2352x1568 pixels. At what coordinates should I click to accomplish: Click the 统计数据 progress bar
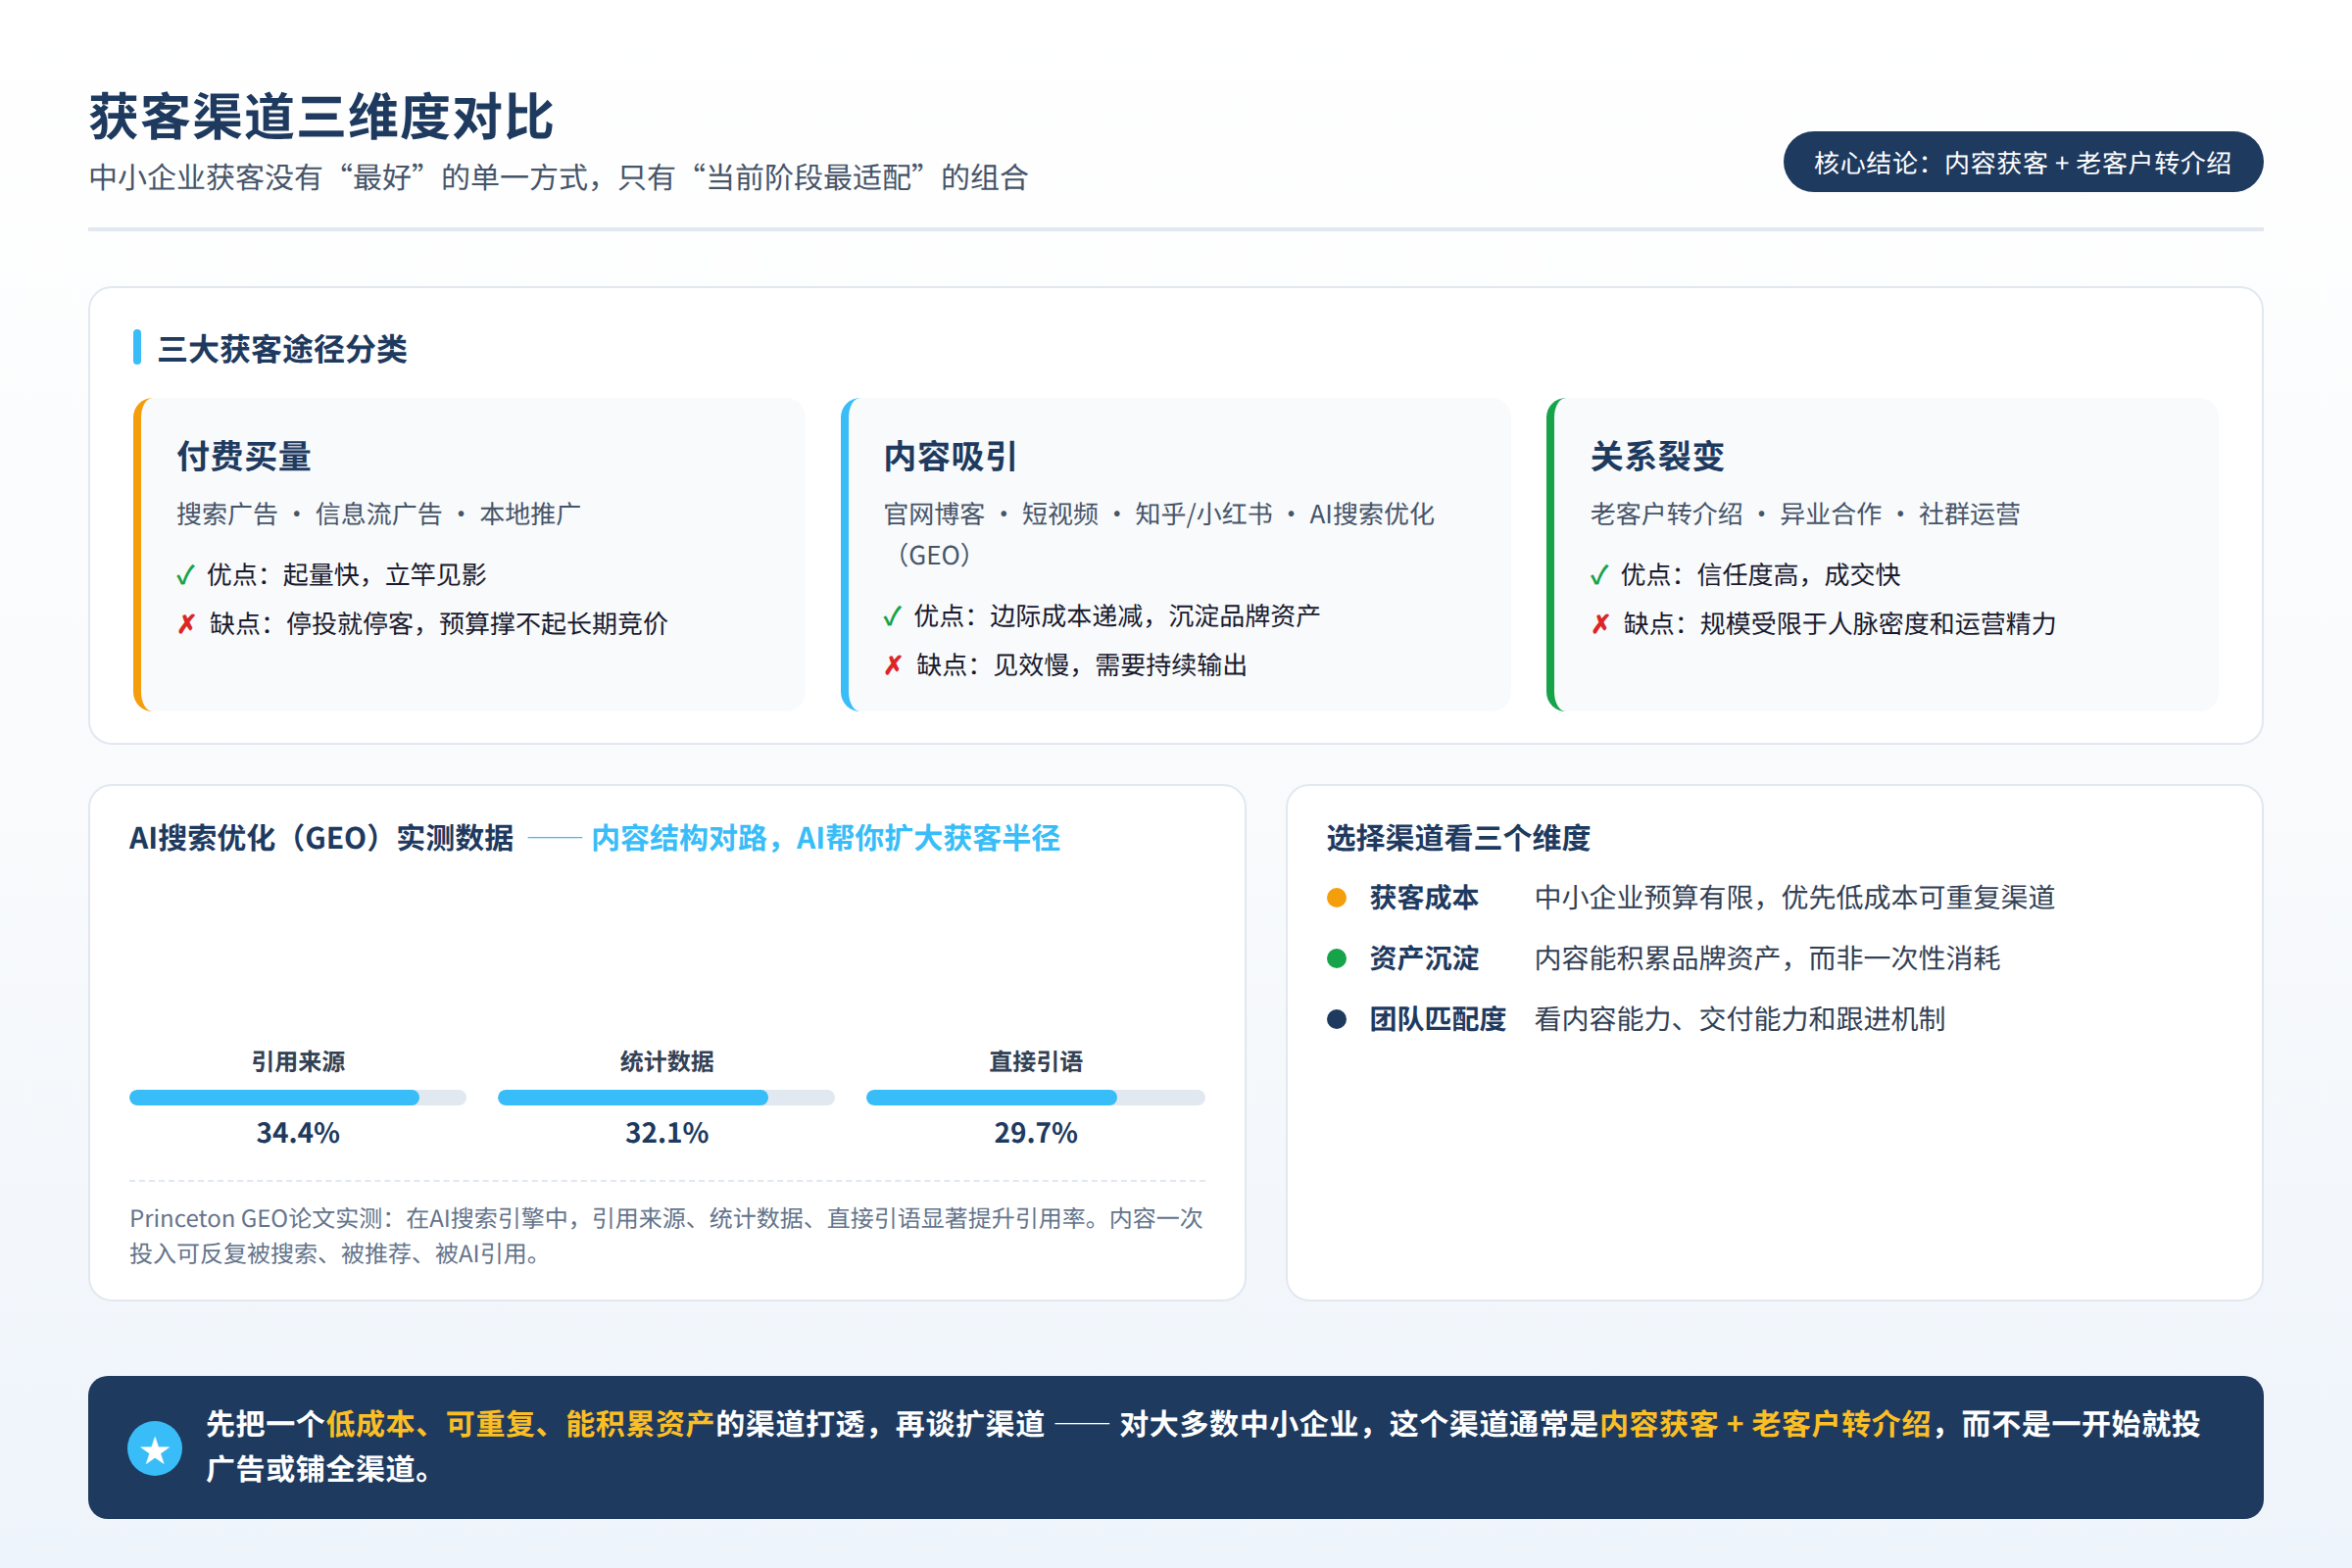[x=666, y=1097]
